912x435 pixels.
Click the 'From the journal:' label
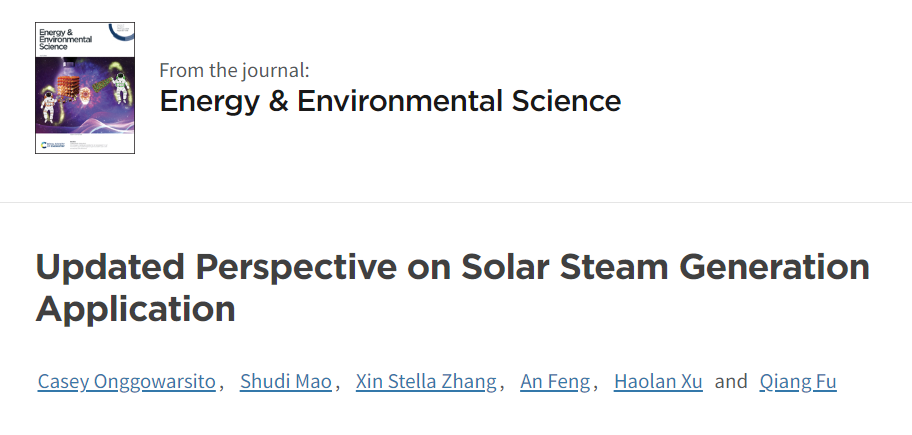pyautogui.click(x=234, y=70)
